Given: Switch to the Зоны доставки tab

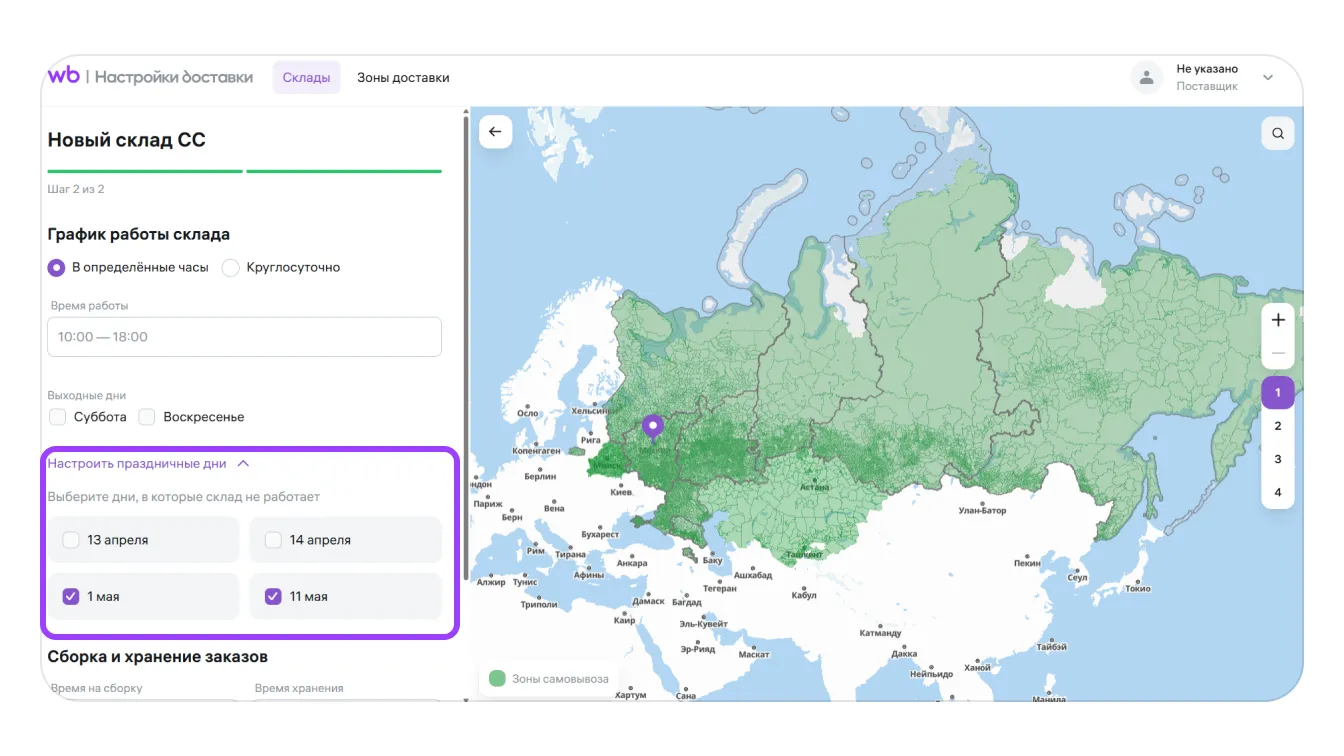Looking at the screenshot, I should coord(403,77).
